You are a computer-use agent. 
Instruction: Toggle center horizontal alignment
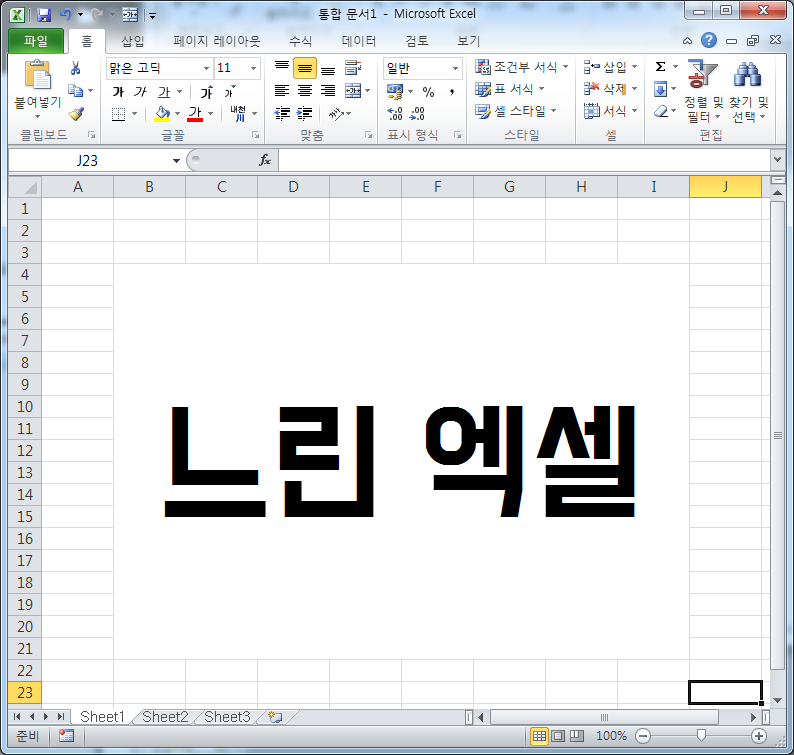click(305, 91)
